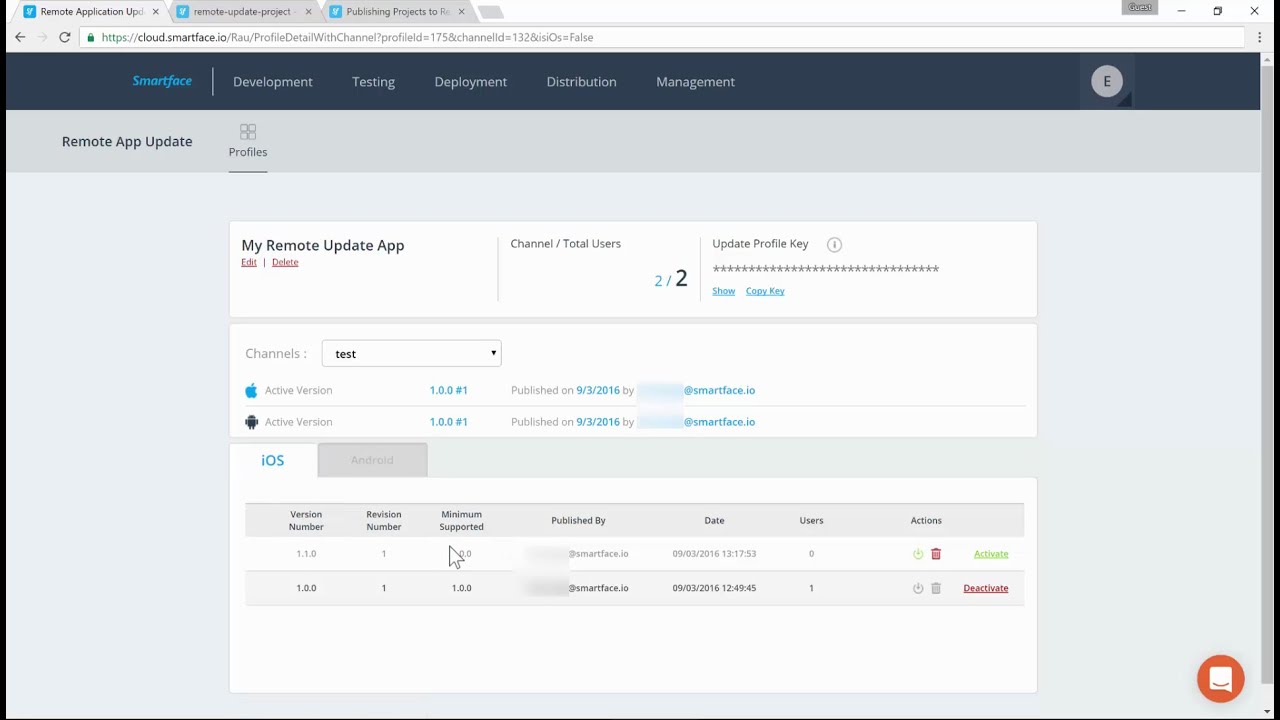Click the browser address bar URL

point(347,37)
